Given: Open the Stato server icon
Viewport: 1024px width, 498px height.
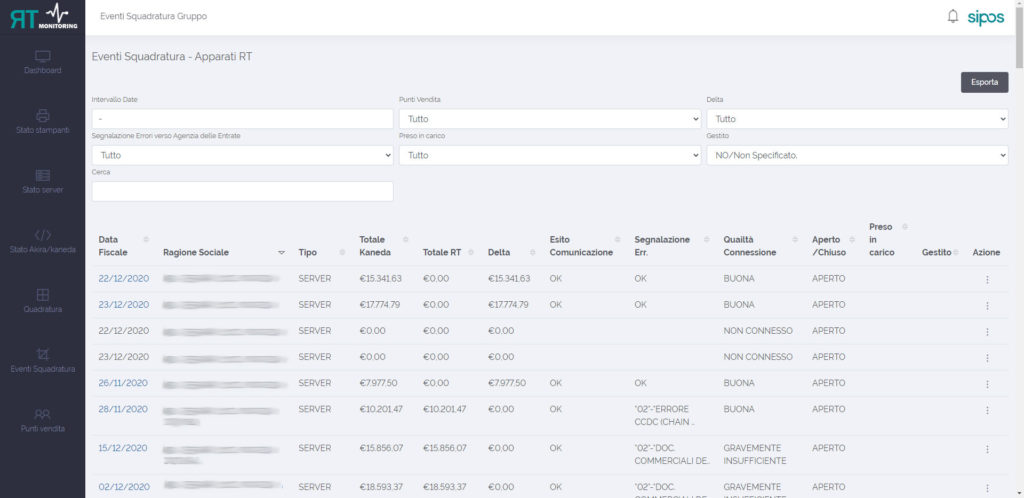Looking at the screenshot, I should 43,175.
